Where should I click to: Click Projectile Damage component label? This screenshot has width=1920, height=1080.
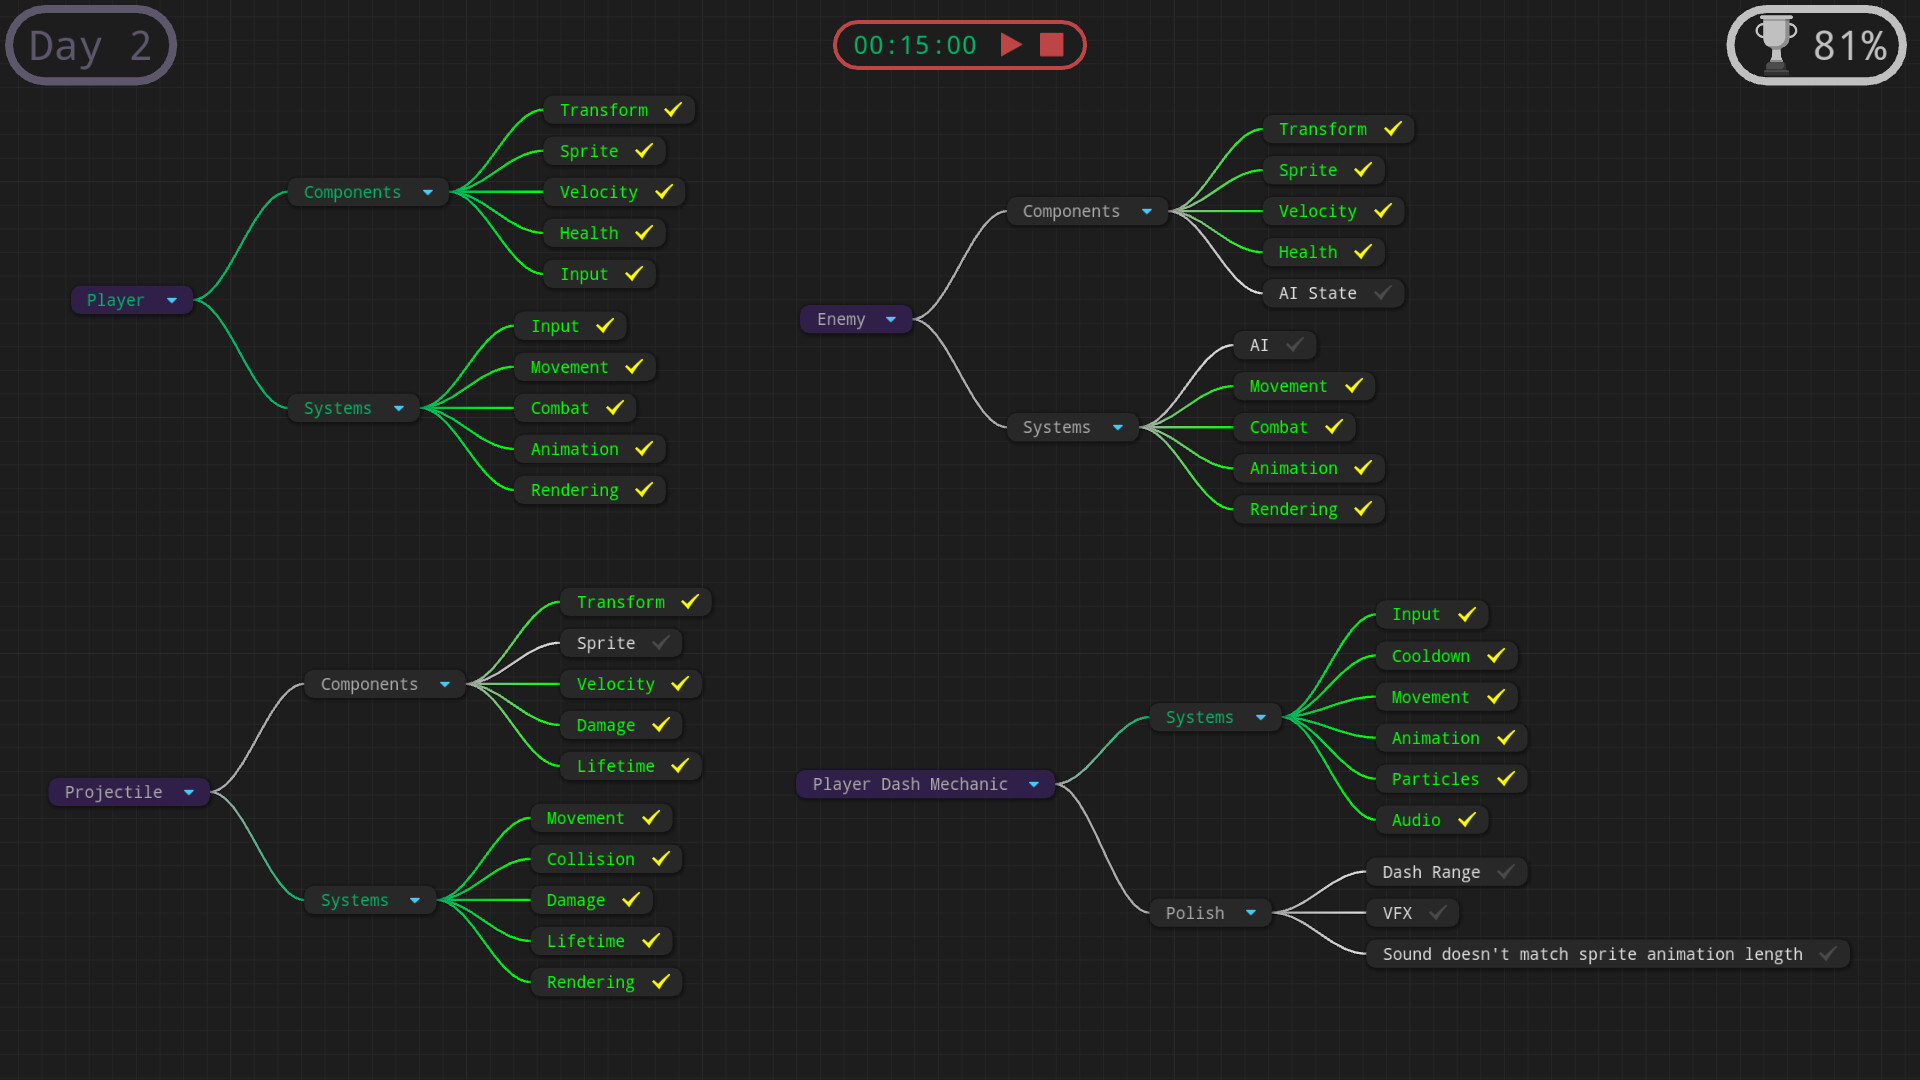pos(605,725)
